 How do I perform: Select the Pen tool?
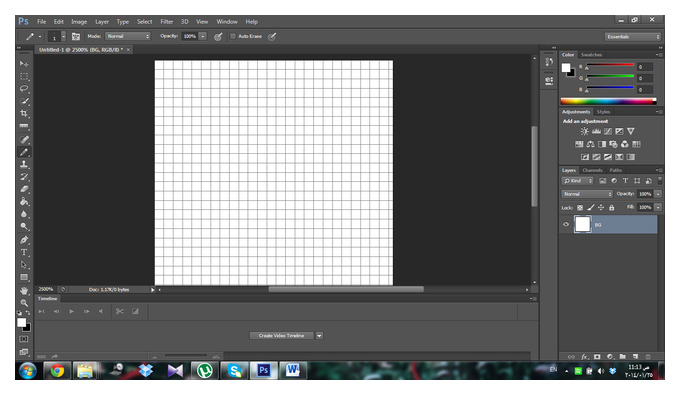point(24,240)
